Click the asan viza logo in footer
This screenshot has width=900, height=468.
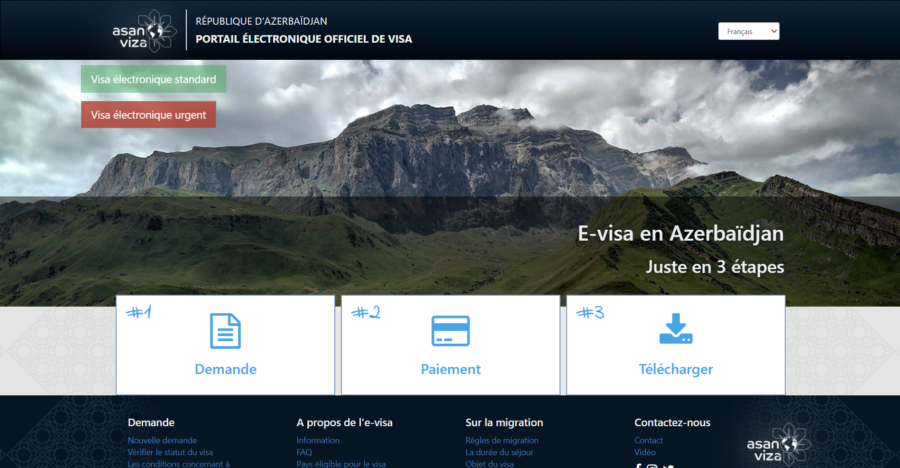pos(775,445)
